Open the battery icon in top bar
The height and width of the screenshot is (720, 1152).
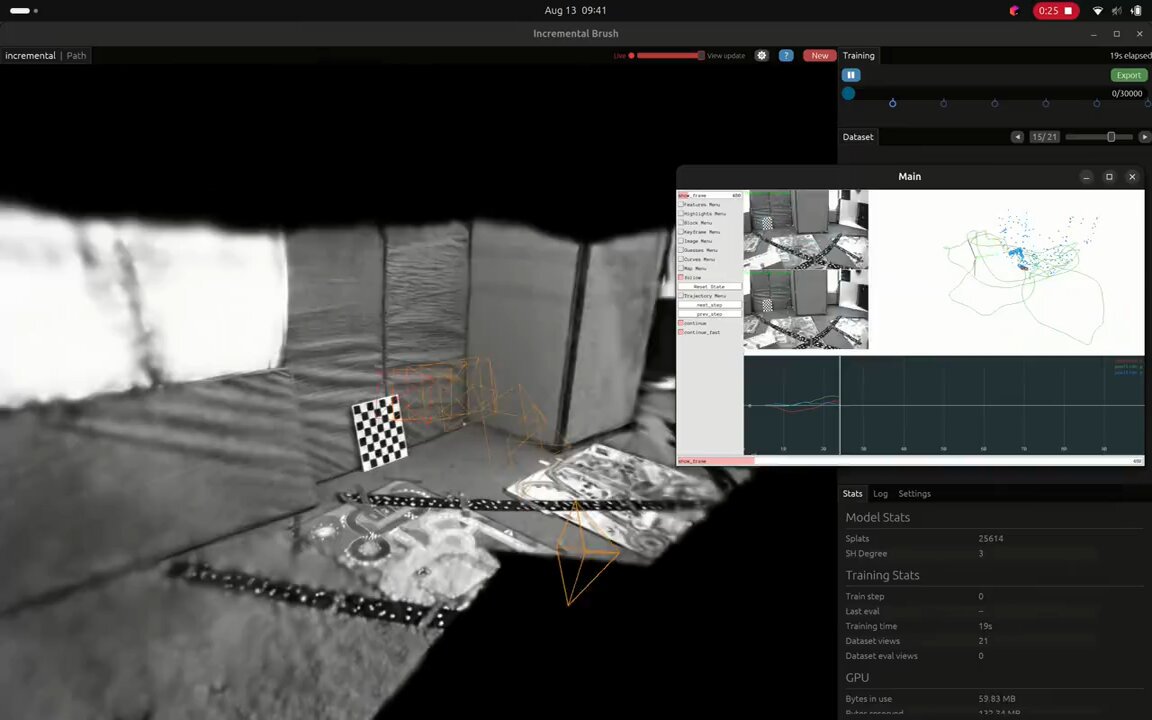pos(1136,10)
